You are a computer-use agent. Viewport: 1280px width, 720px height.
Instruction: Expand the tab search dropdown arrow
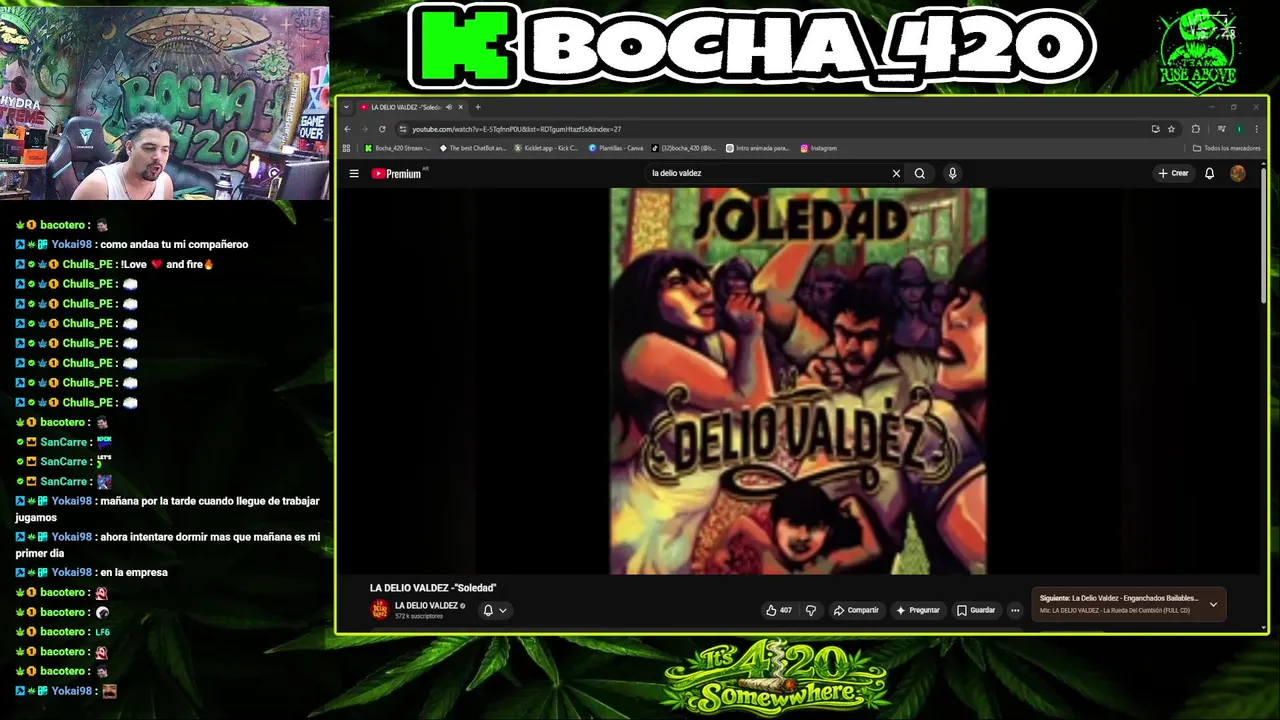[347, 107]
